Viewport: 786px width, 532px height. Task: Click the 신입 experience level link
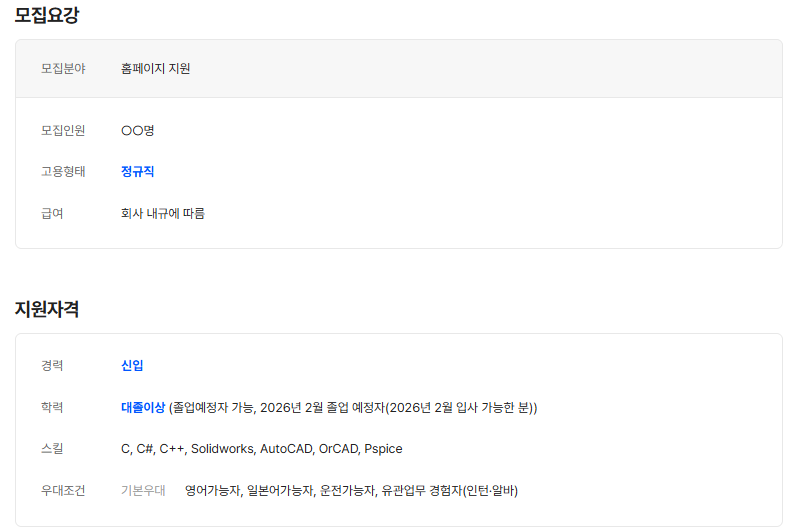[x=132, y=365]
